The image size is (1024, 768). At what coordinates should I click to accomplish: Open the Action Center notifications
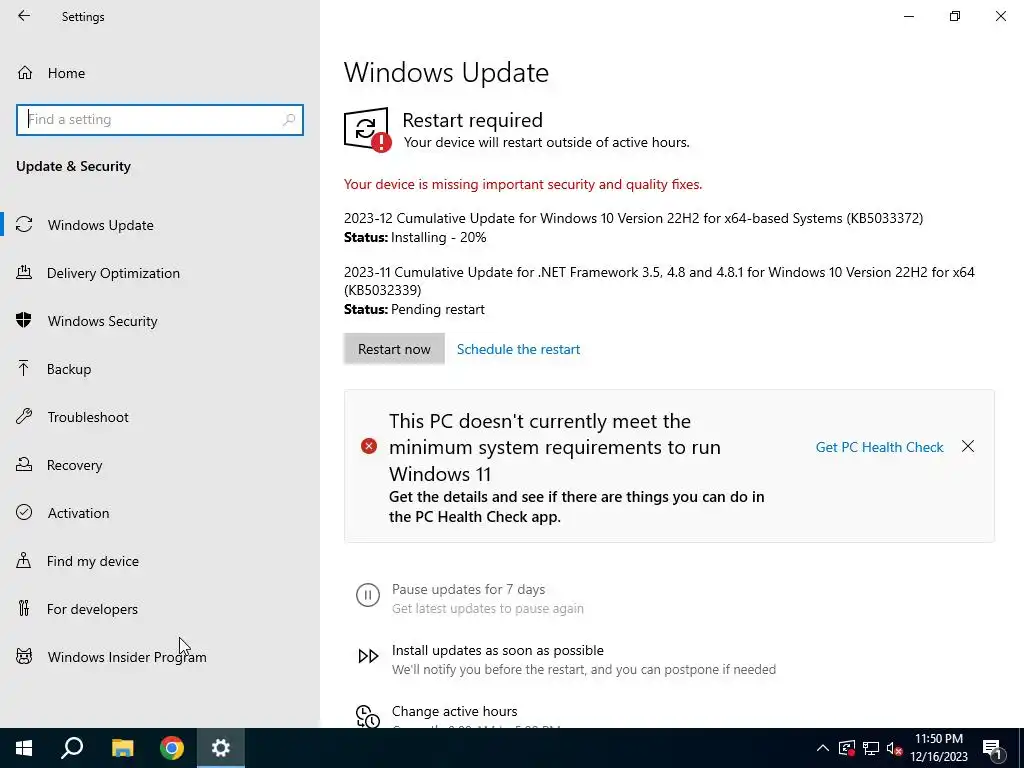pos(993,749)
